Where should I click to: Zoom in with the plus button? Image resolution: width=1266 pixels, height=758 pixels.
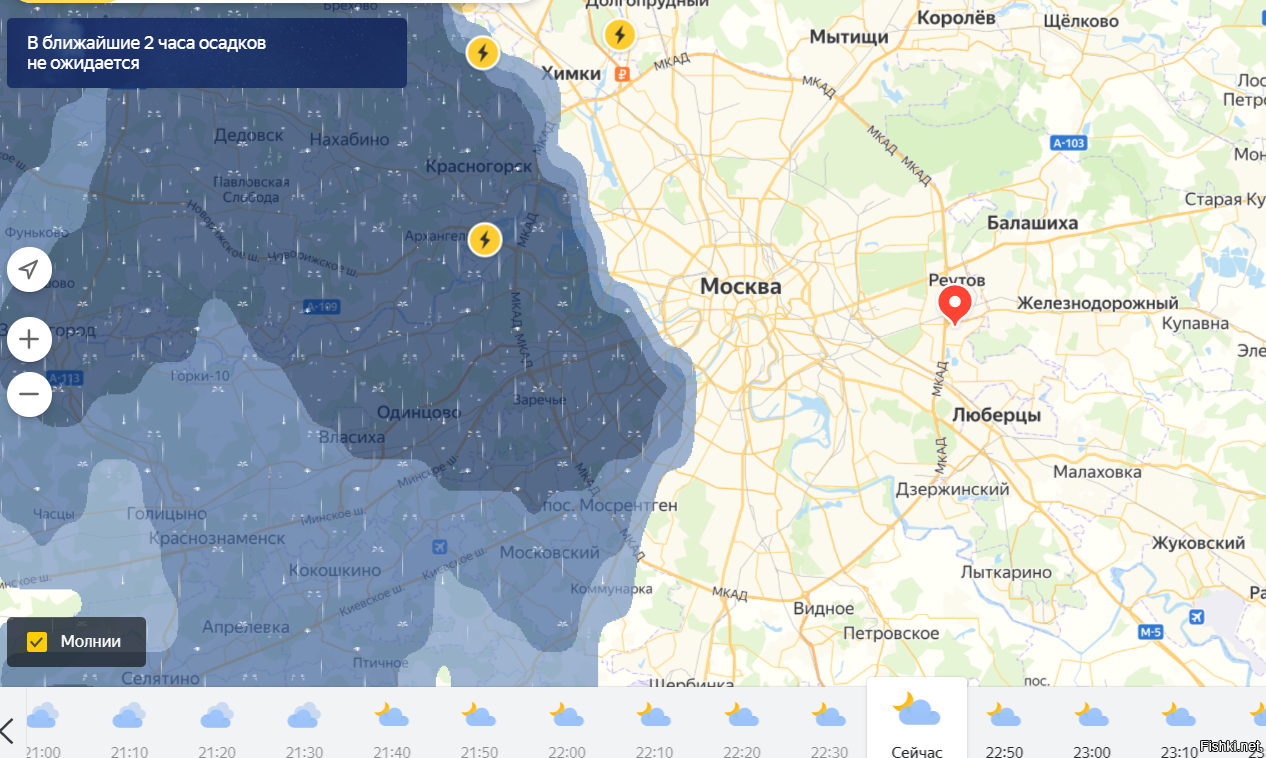click(x=30, y=341)
